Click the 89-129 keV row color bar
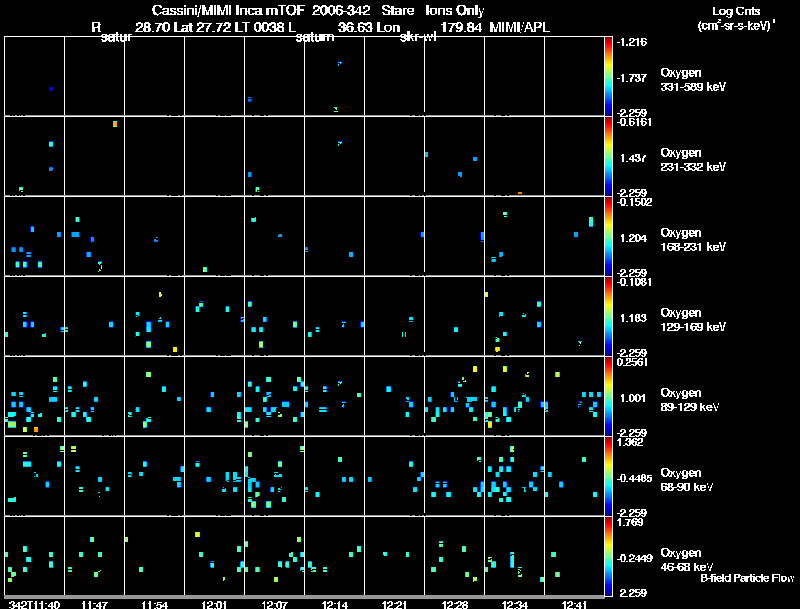Image resolution: width=800 pixels, height=609 pixels. coord(608,396)
